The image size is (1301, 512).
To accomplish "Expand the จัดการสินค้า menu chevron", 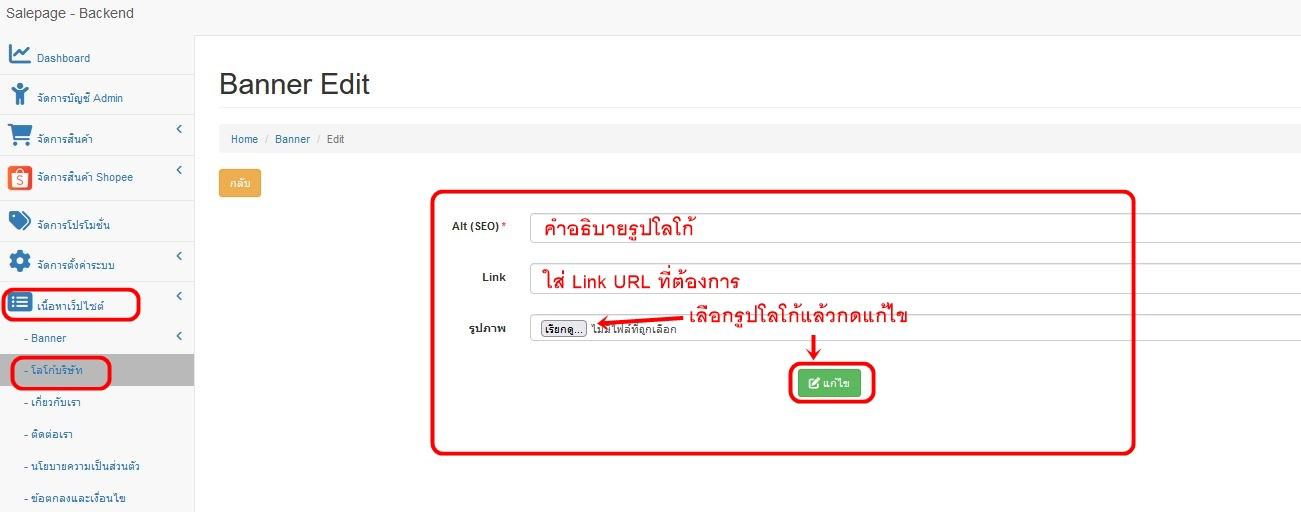I will coord(179,129).
